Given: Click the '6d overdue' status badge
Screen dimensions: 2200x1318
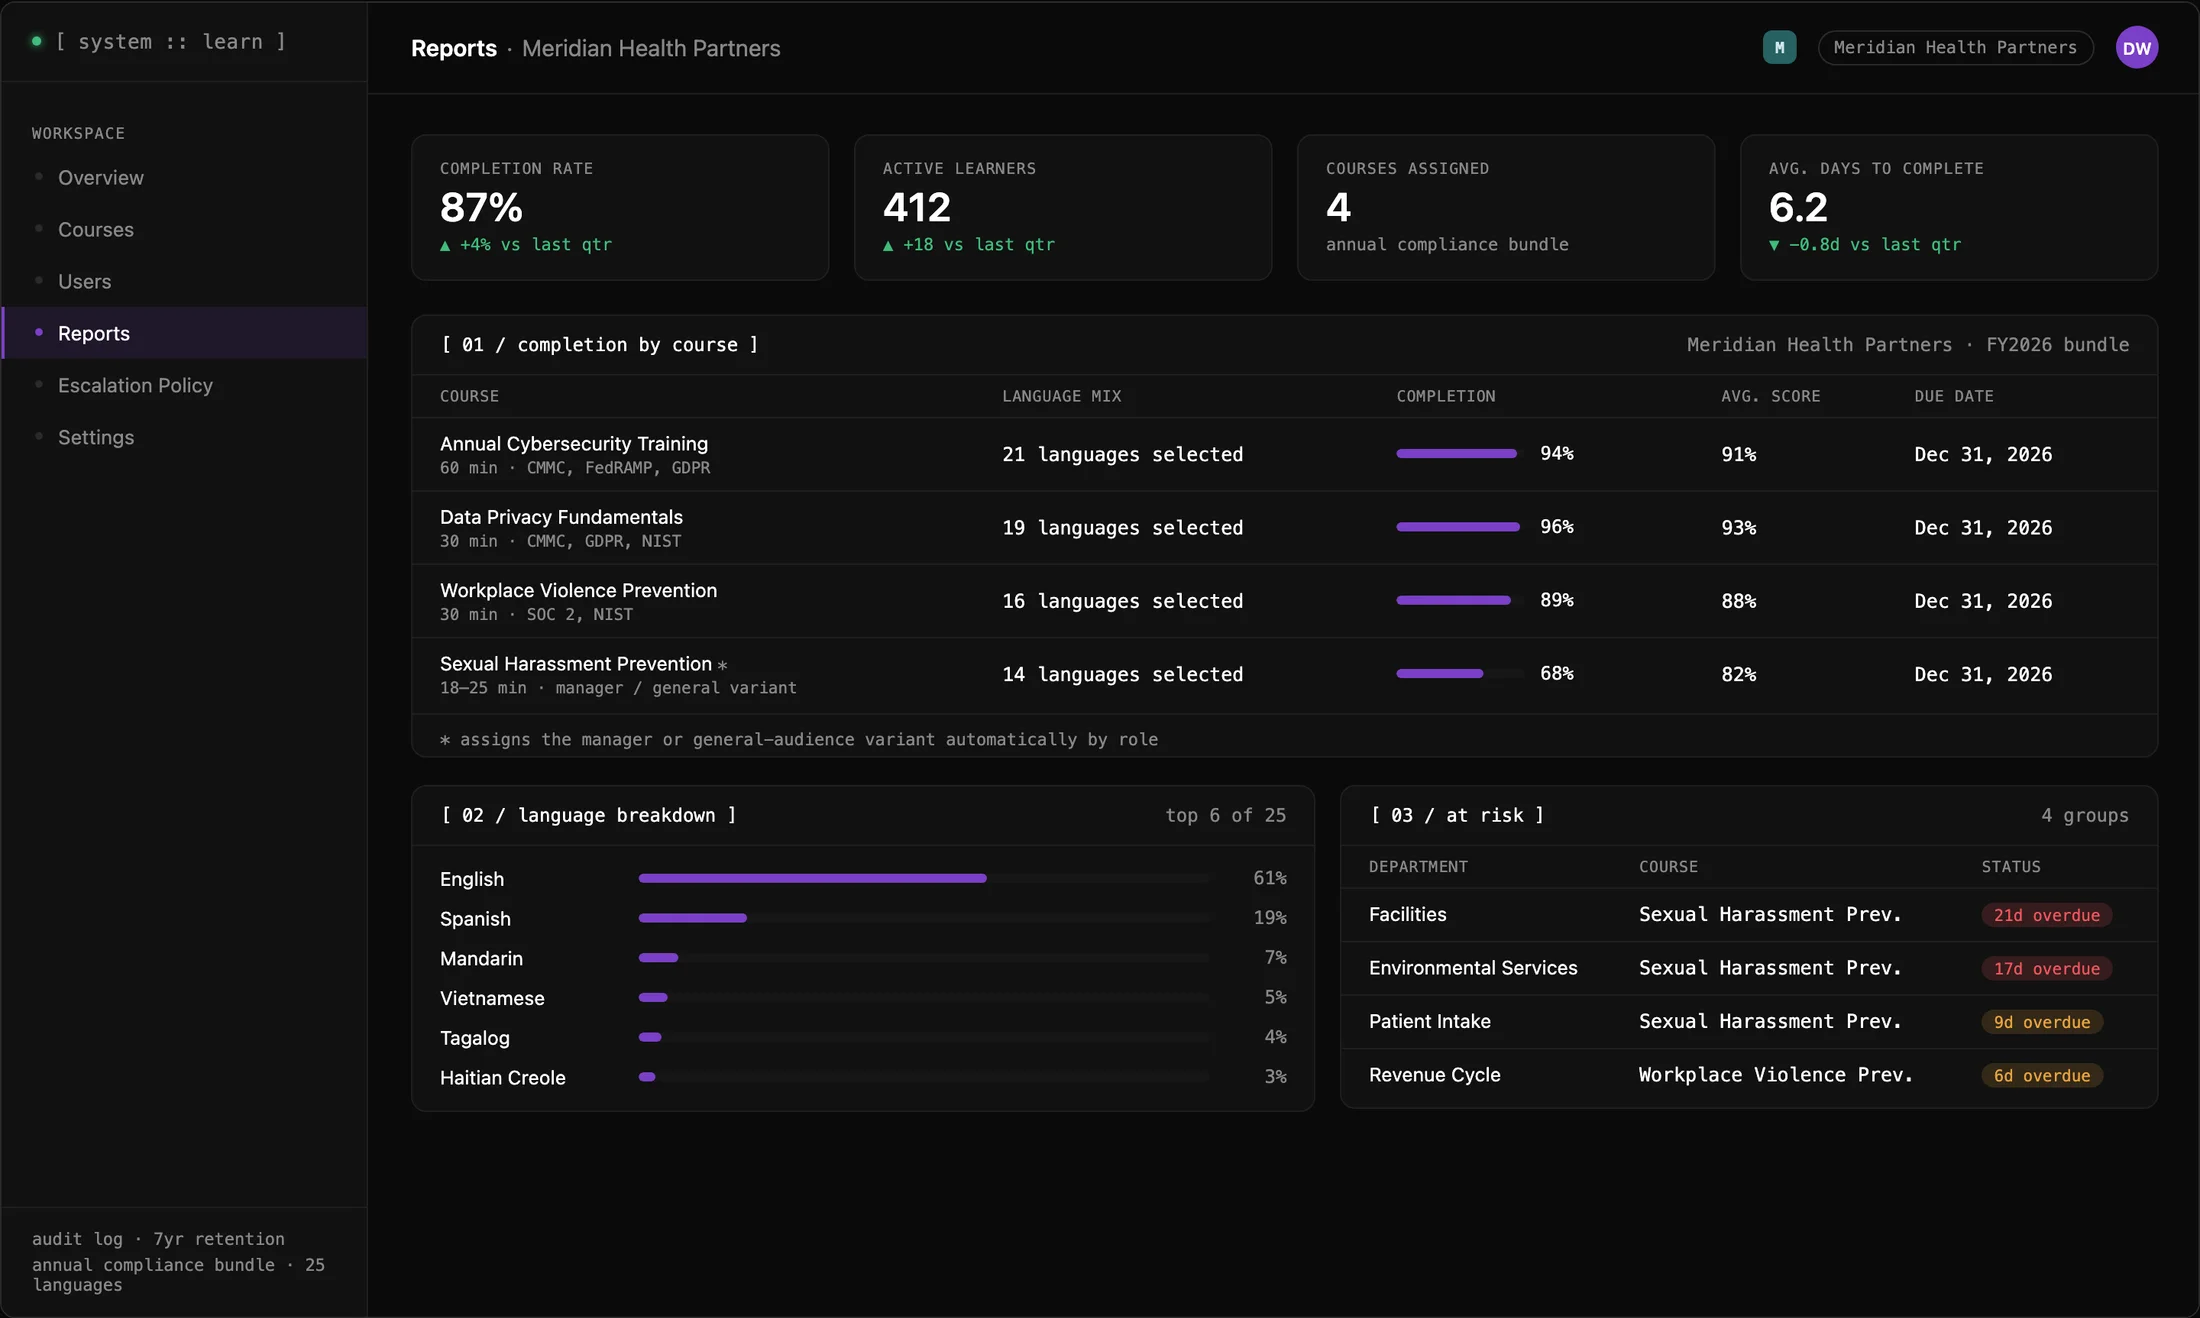Looking at the screenshot, I should coord(2042,1075).
